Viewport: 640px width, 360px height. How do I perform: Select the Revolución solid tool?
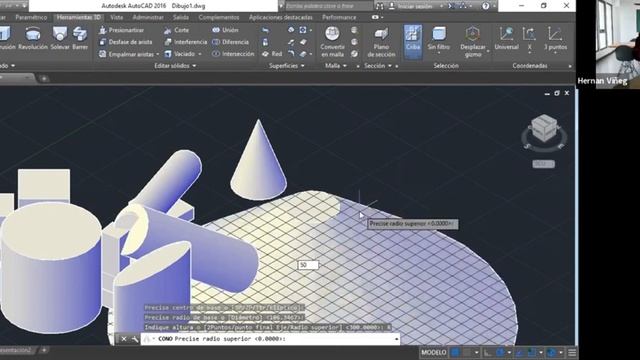click(x=33, y=38)
